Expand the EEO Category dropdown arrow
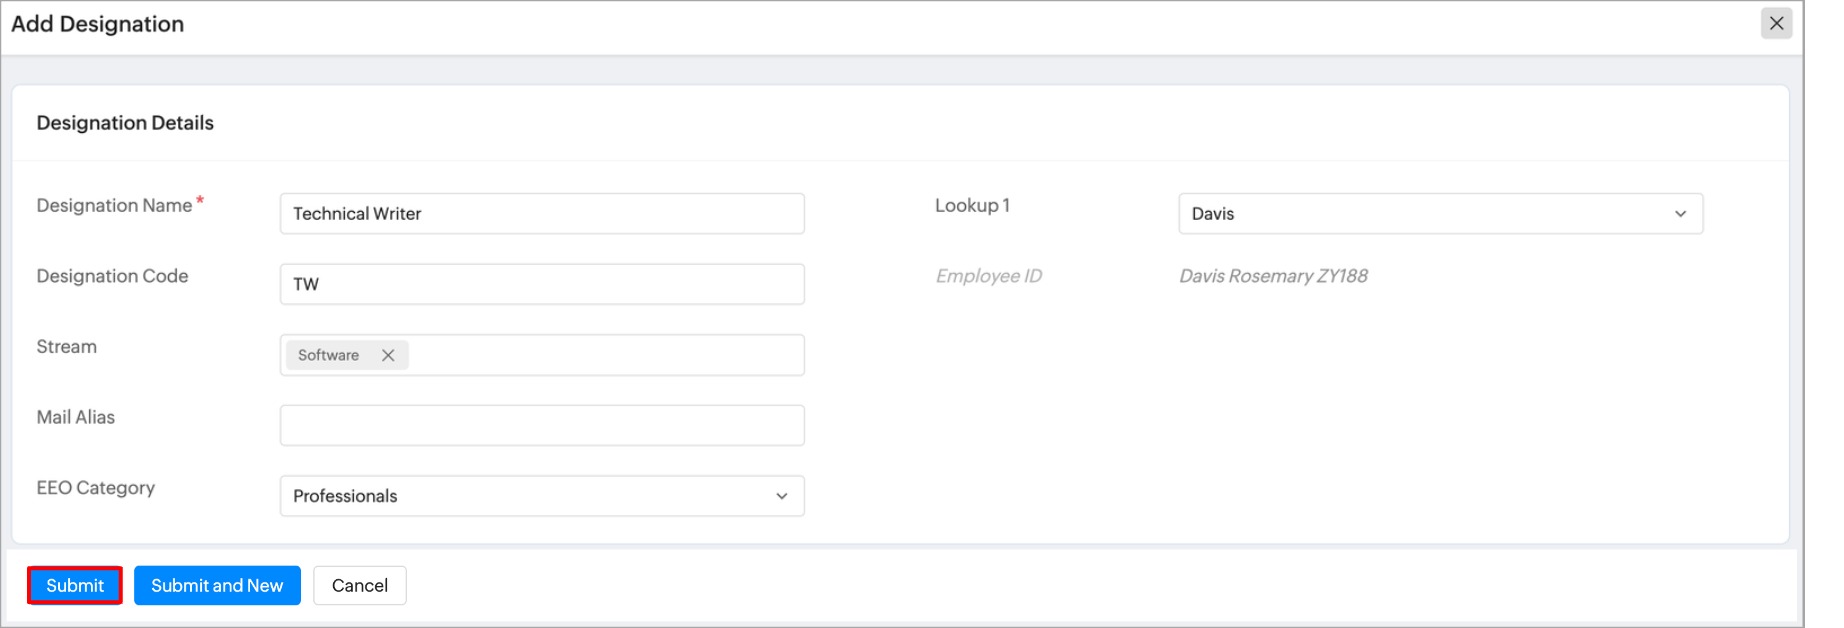 coord(782,496)
